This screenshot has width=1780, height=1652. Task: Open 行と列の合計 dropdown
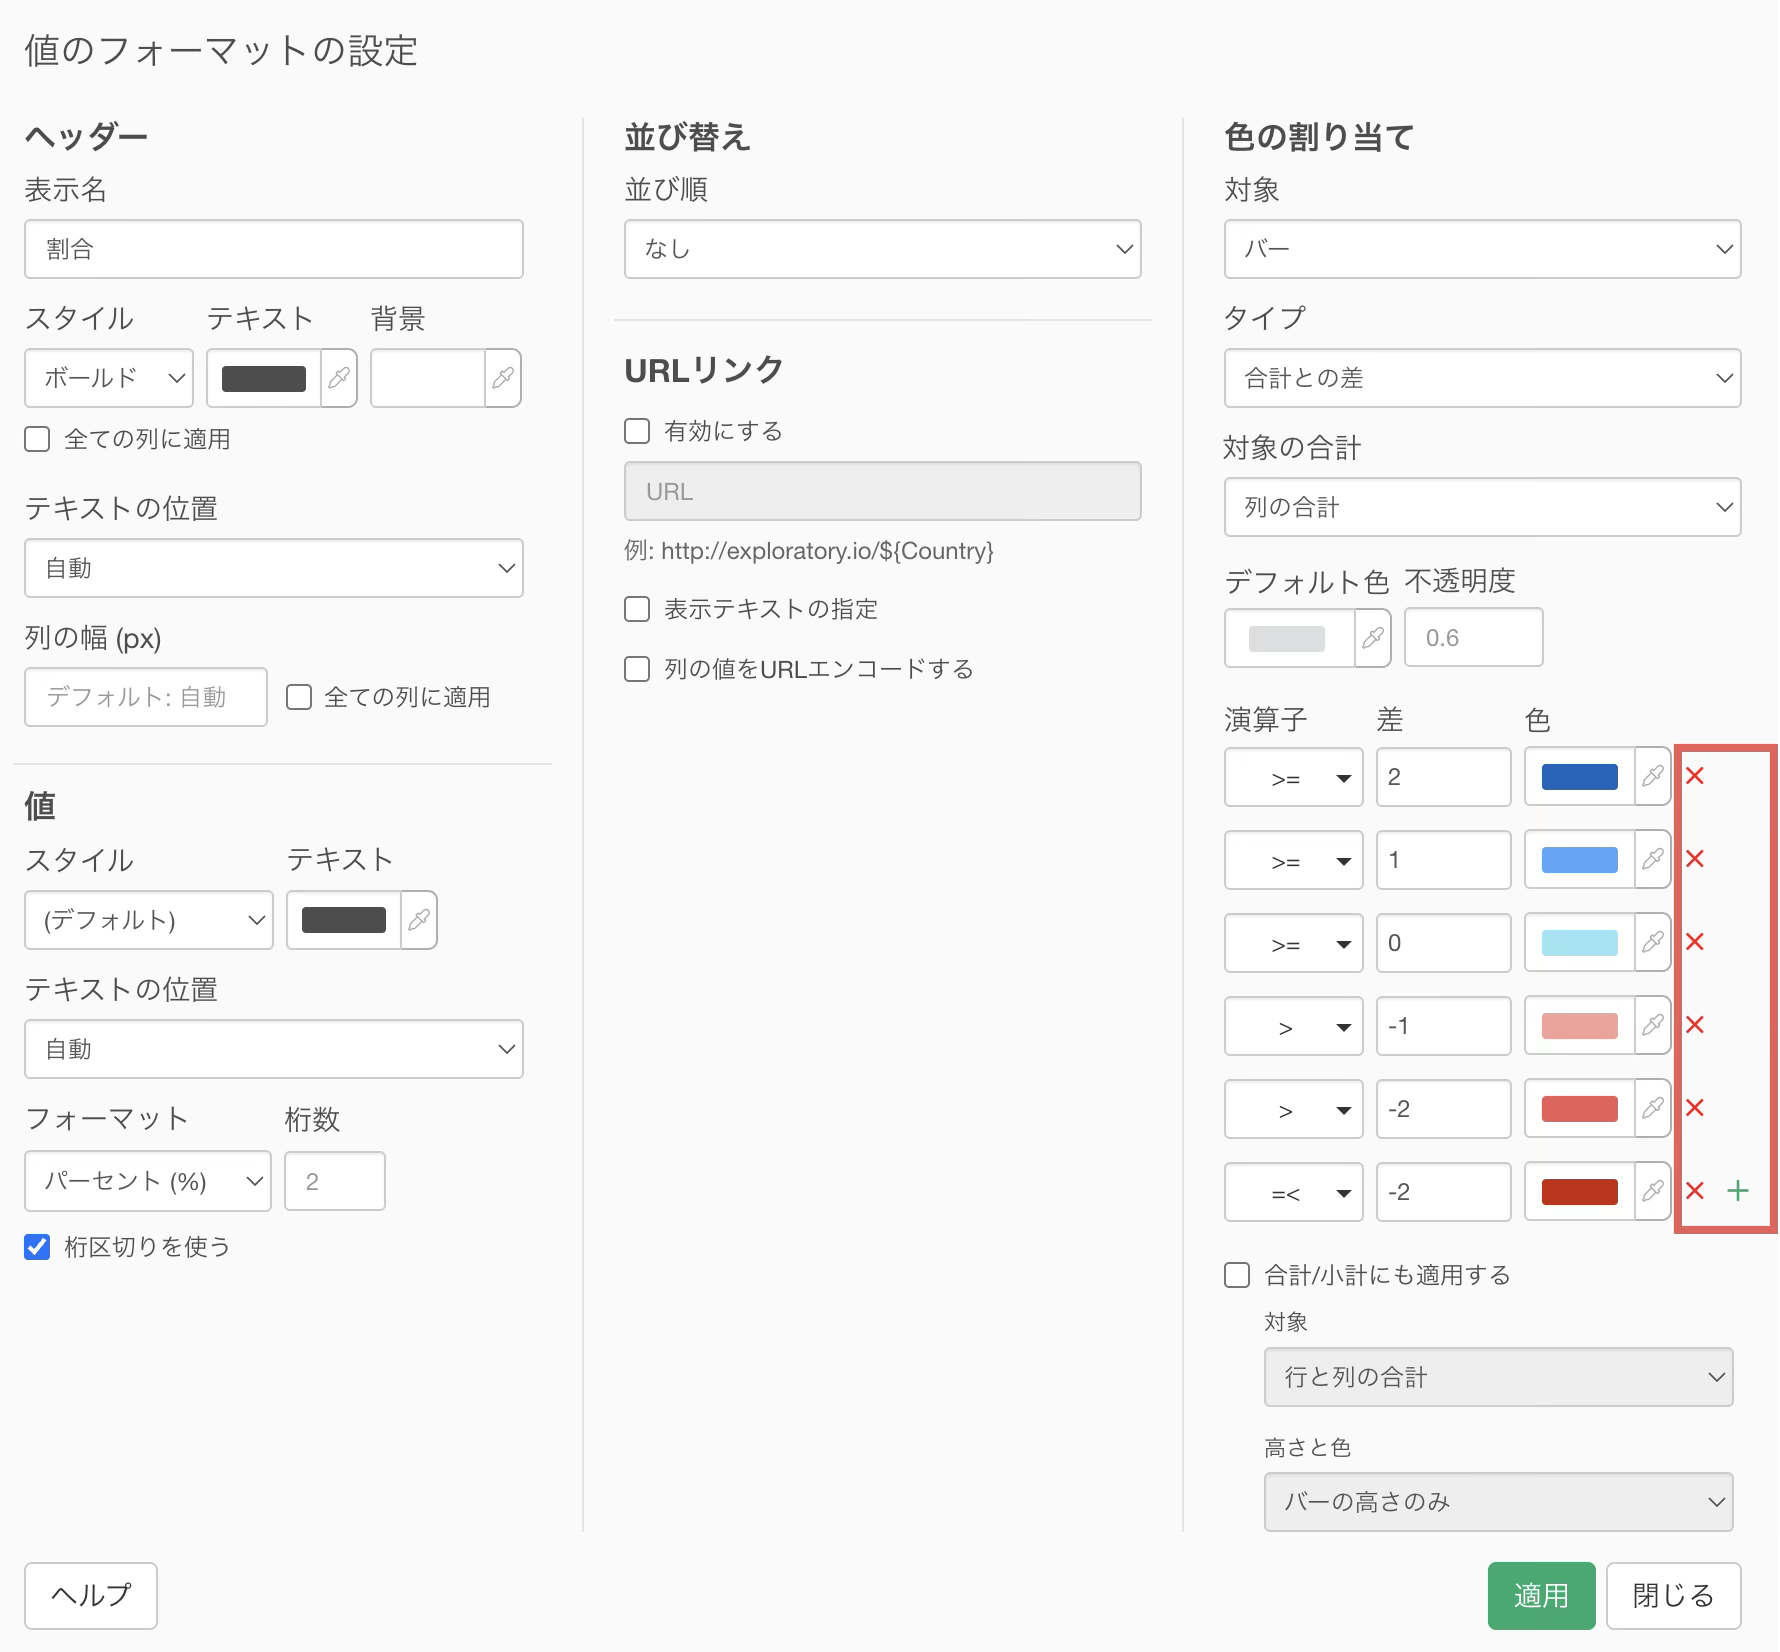(1499, 1377)
